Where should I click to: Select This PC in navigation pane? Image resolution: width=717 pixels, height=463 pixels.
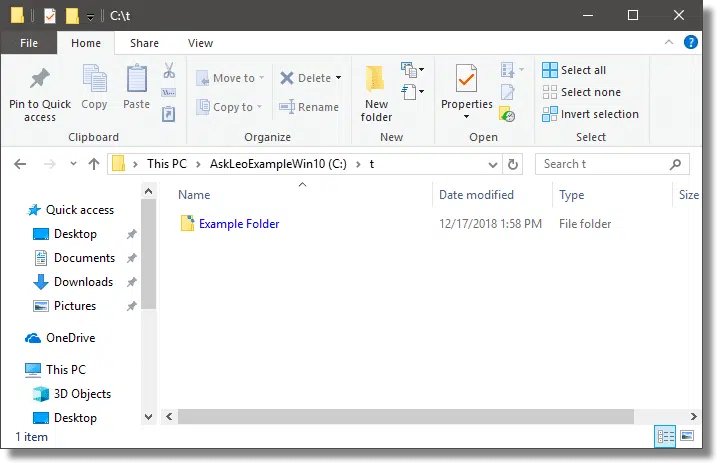[x=55, y=370]
